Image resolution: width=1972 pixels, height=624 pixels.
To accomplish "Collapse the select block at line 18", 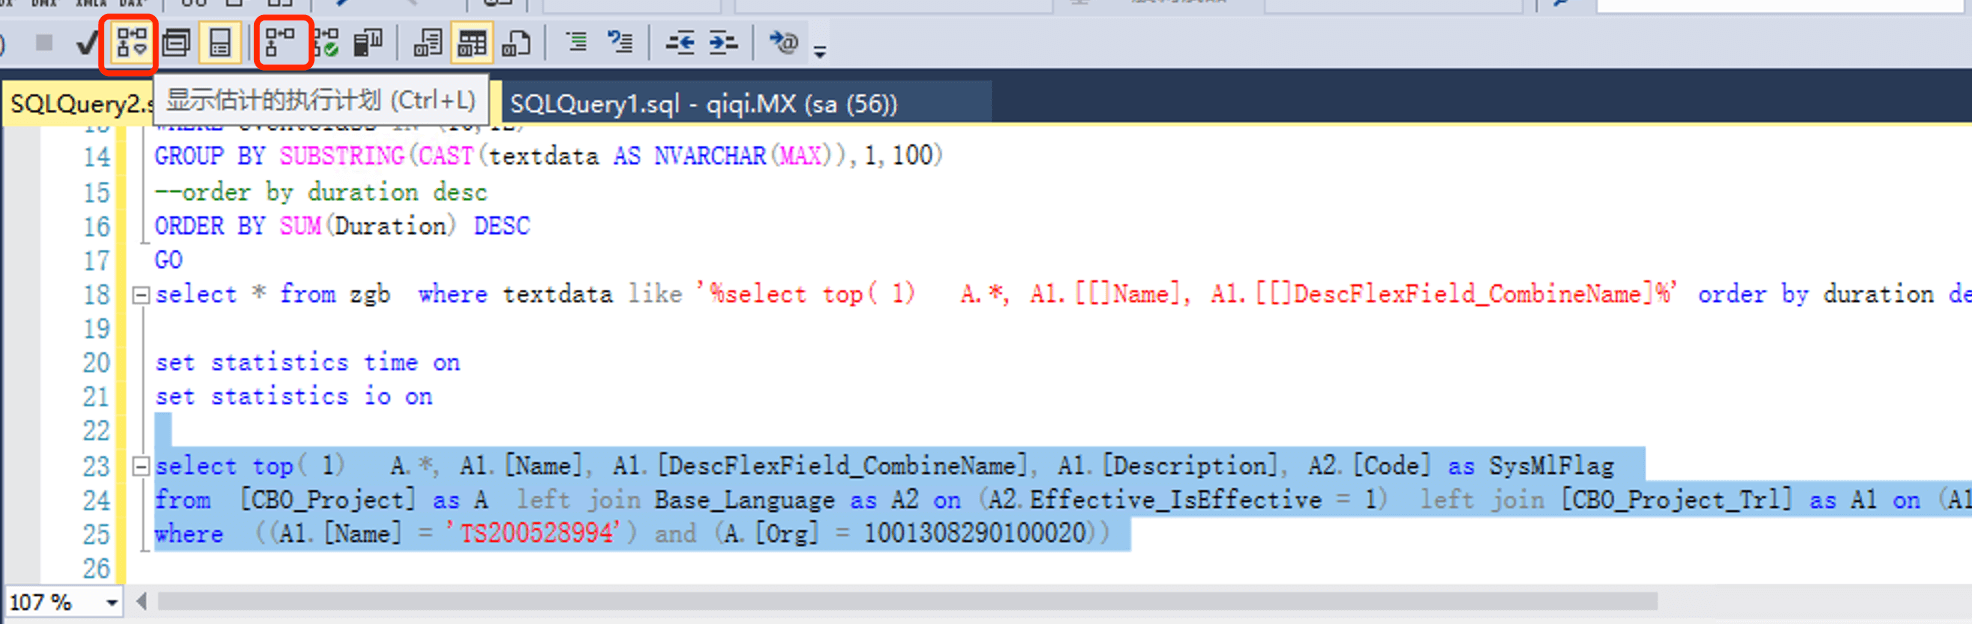I will pyautogui.click(x=141, y=295).
